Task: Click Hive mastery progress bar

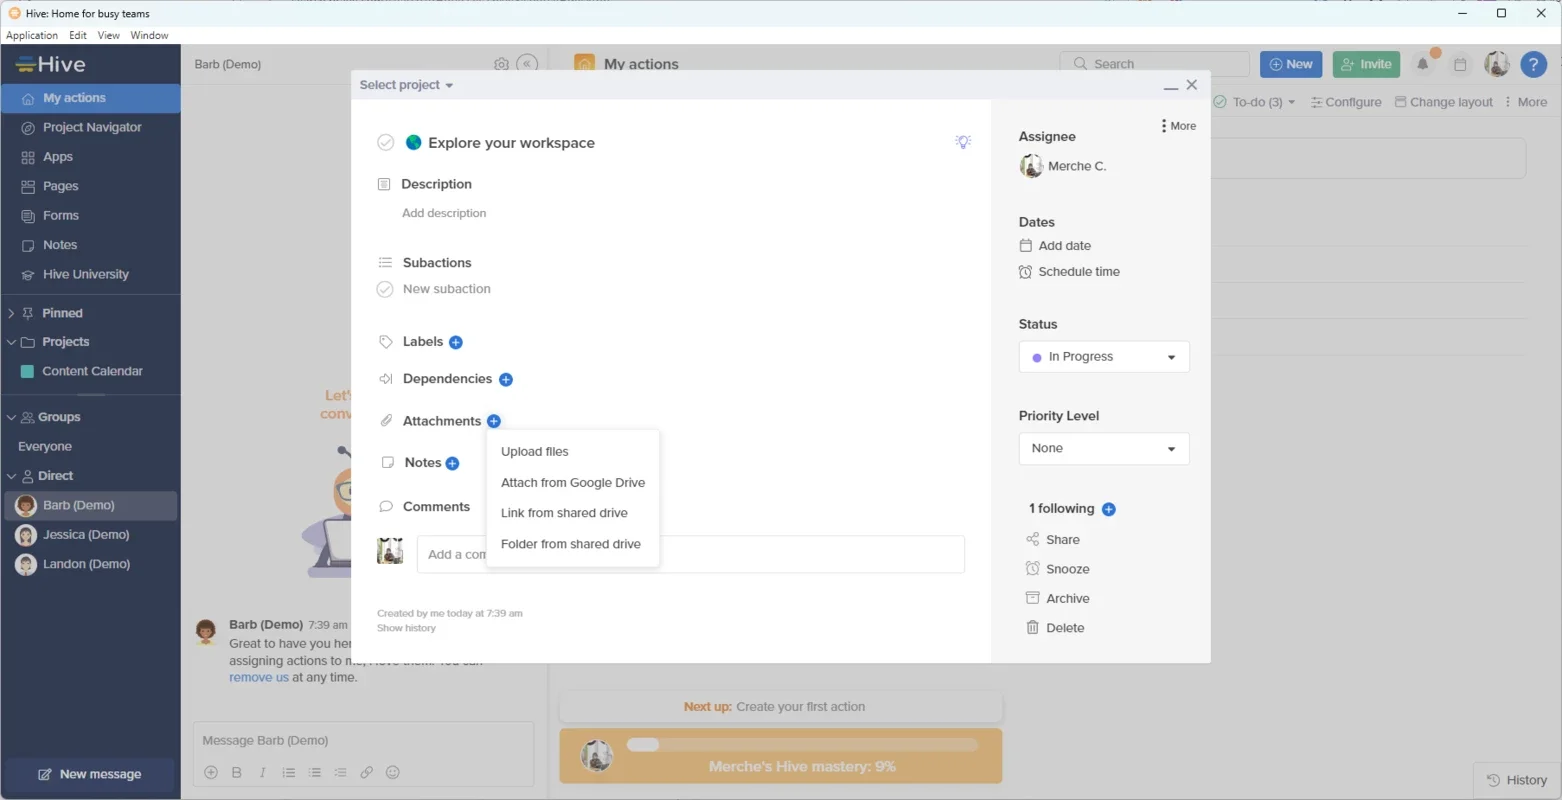Action: [802, 745]
